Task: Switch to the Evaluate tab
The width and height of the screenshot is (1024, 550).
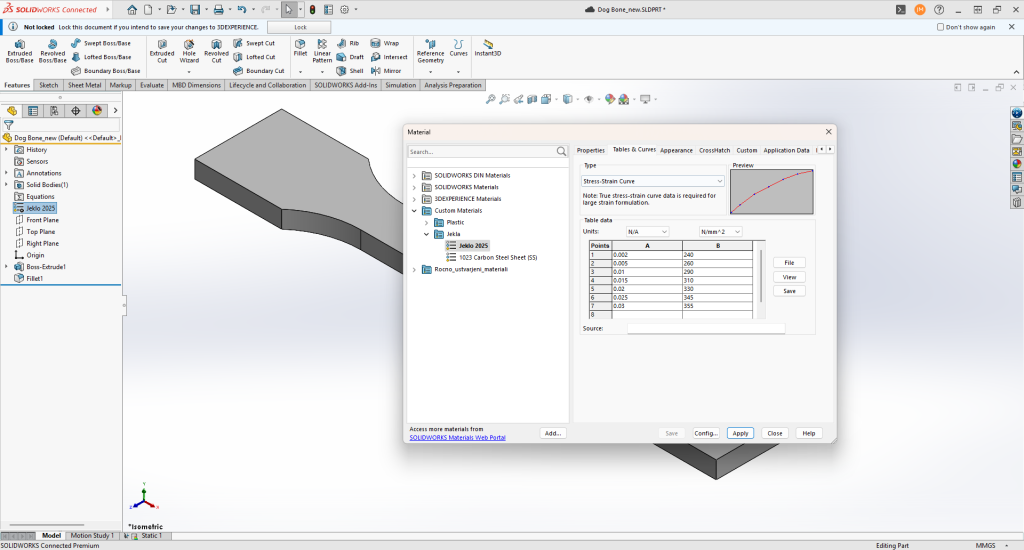Action: pyautogui.click(x=152, y=85)
